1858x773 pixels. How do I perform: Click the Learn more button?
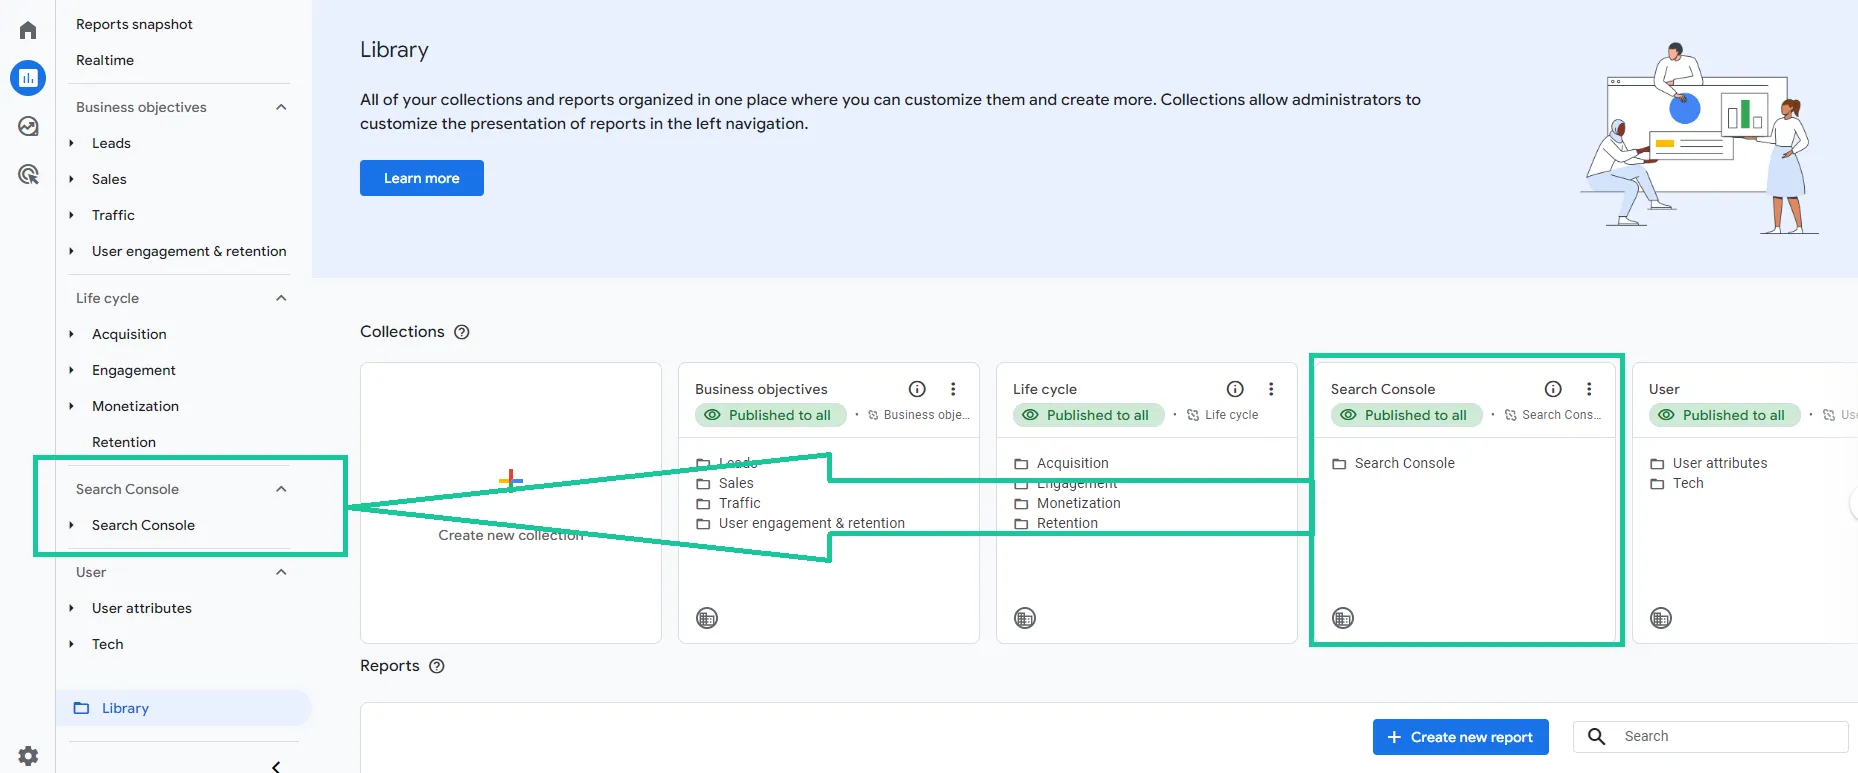422,178
